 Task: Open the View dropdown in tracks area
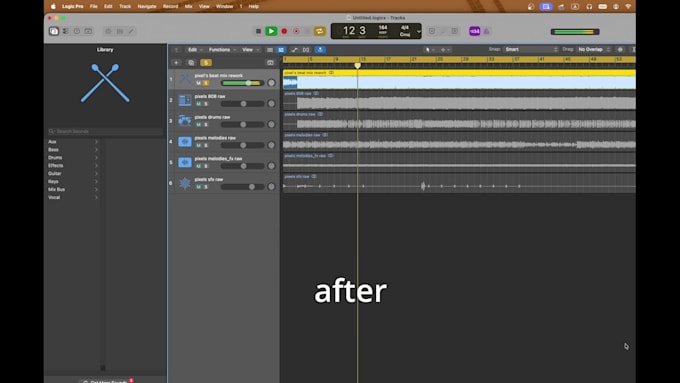pos(251,50)
